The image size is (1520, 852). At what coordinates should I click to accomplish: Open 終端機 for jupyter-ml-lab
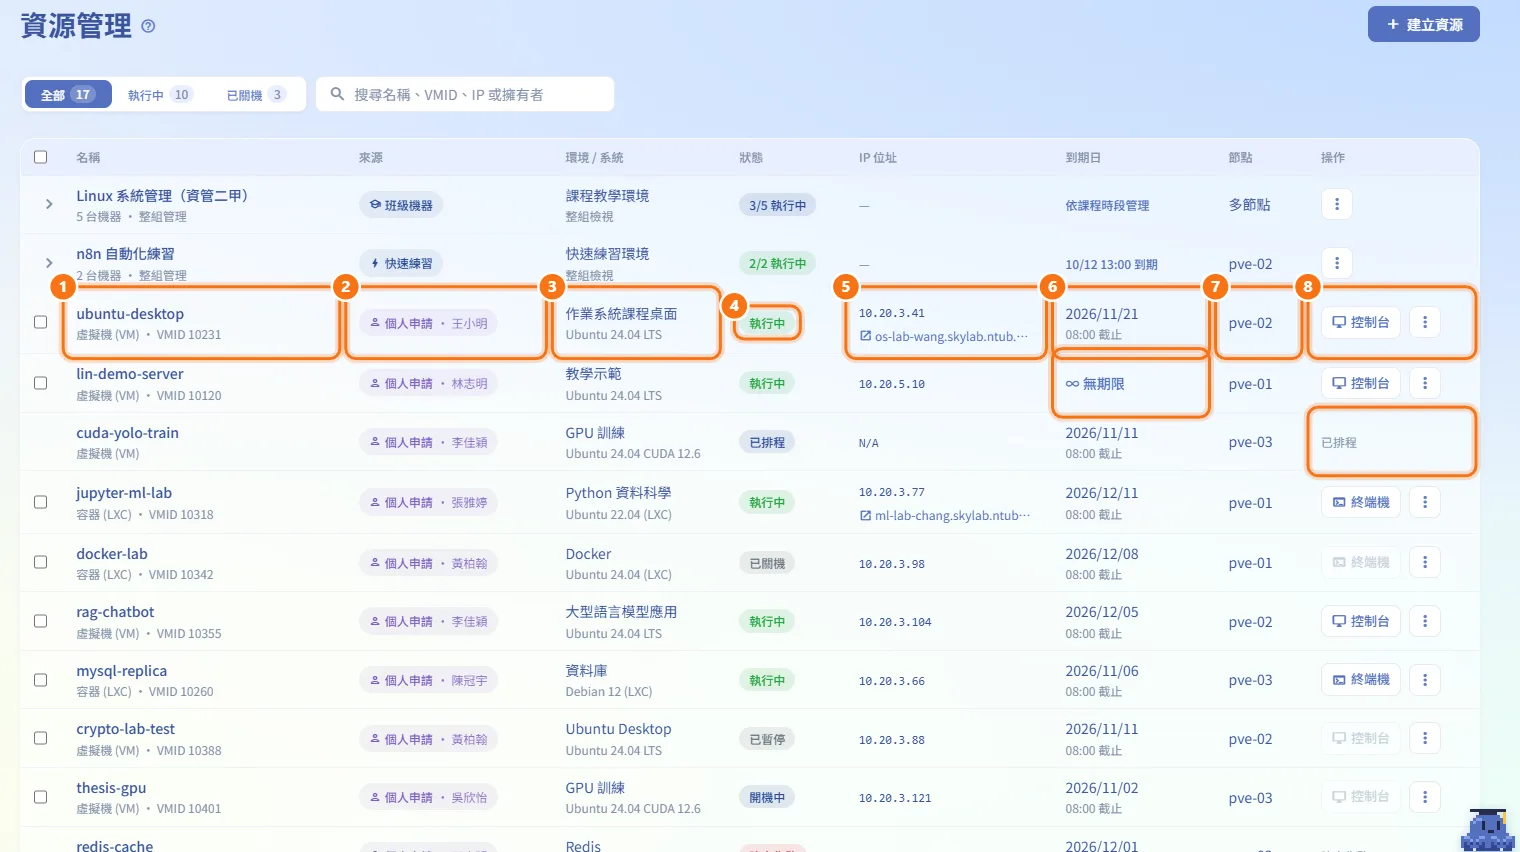1361,502
